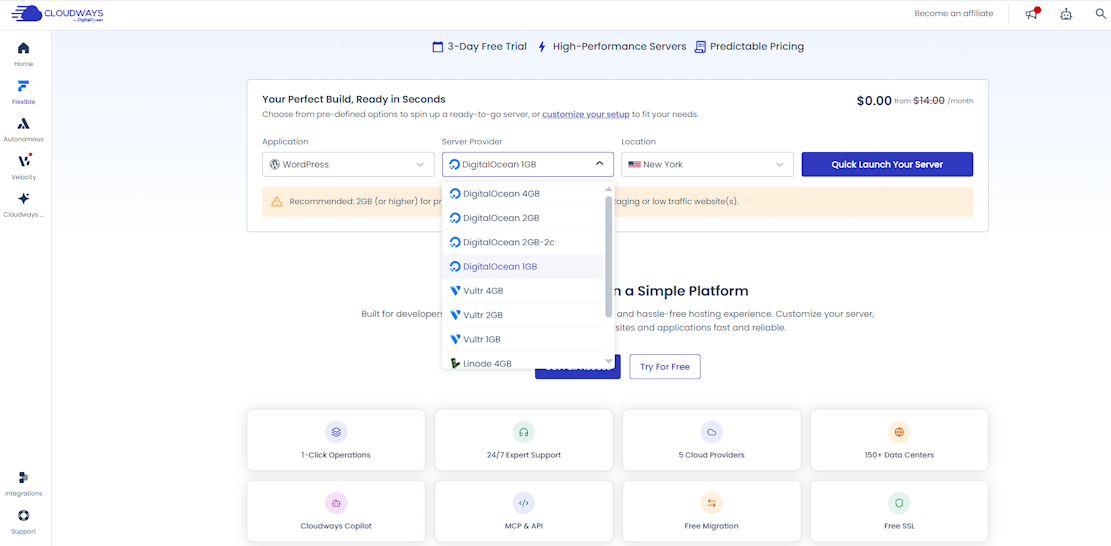Select Vultr 1GB option
1111x546 pixels.
pos(523,339)
